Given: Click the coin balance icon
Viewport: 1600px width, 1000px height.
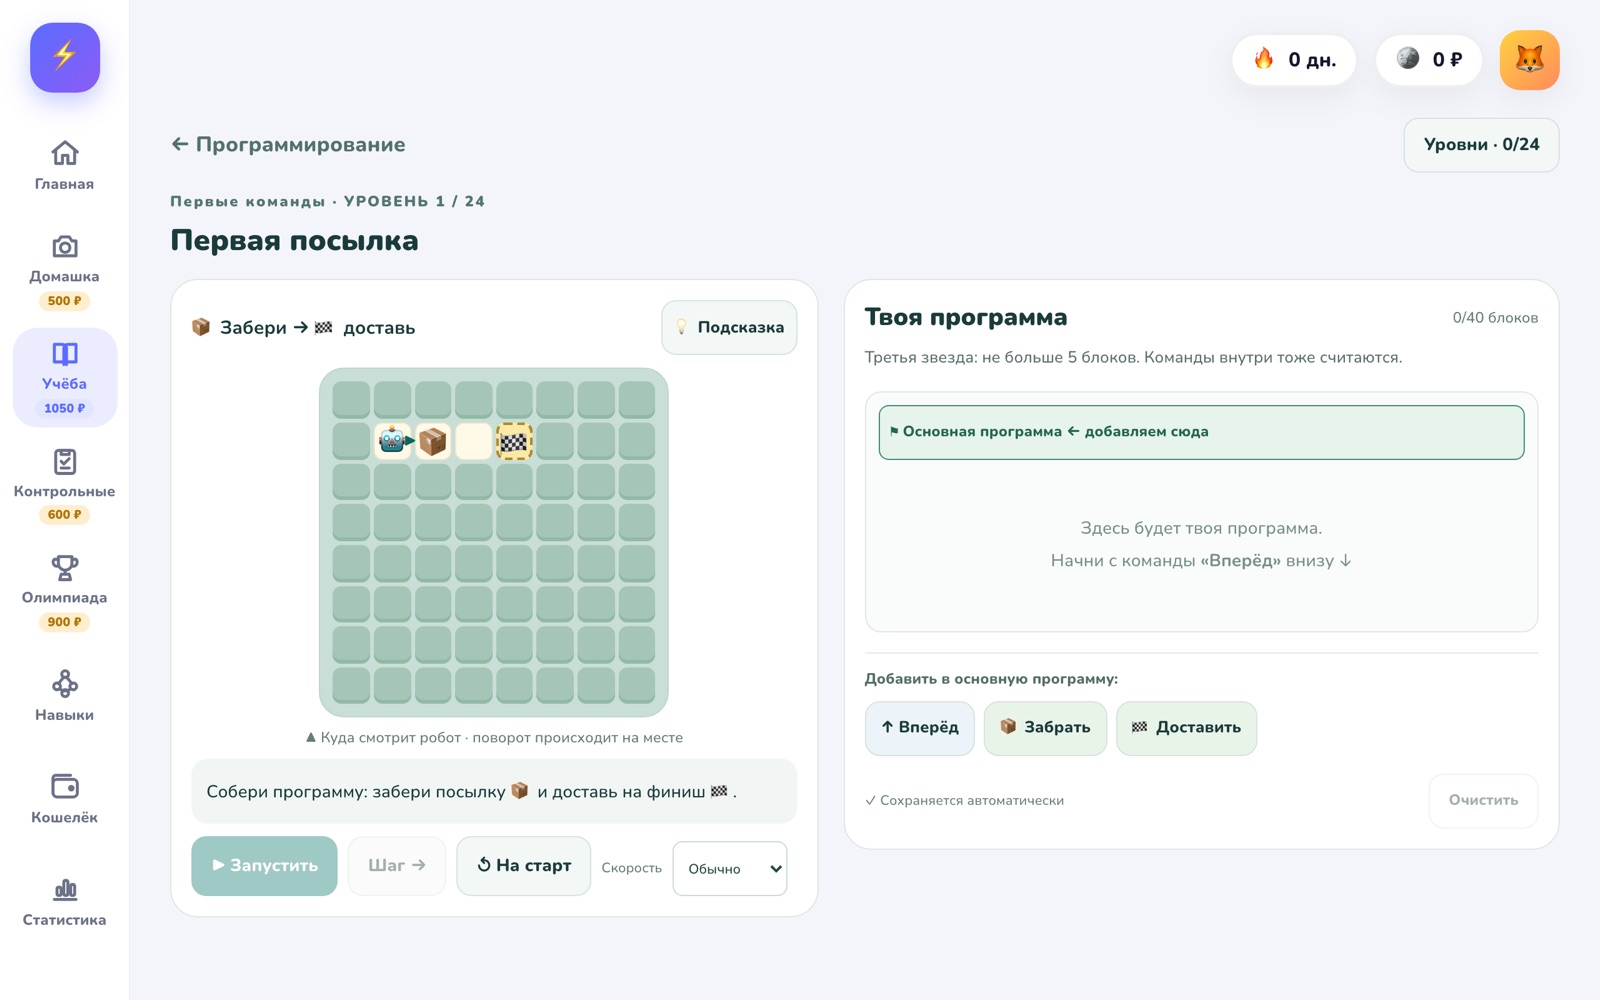Looking at the screenshot, I should [1408, 59].
